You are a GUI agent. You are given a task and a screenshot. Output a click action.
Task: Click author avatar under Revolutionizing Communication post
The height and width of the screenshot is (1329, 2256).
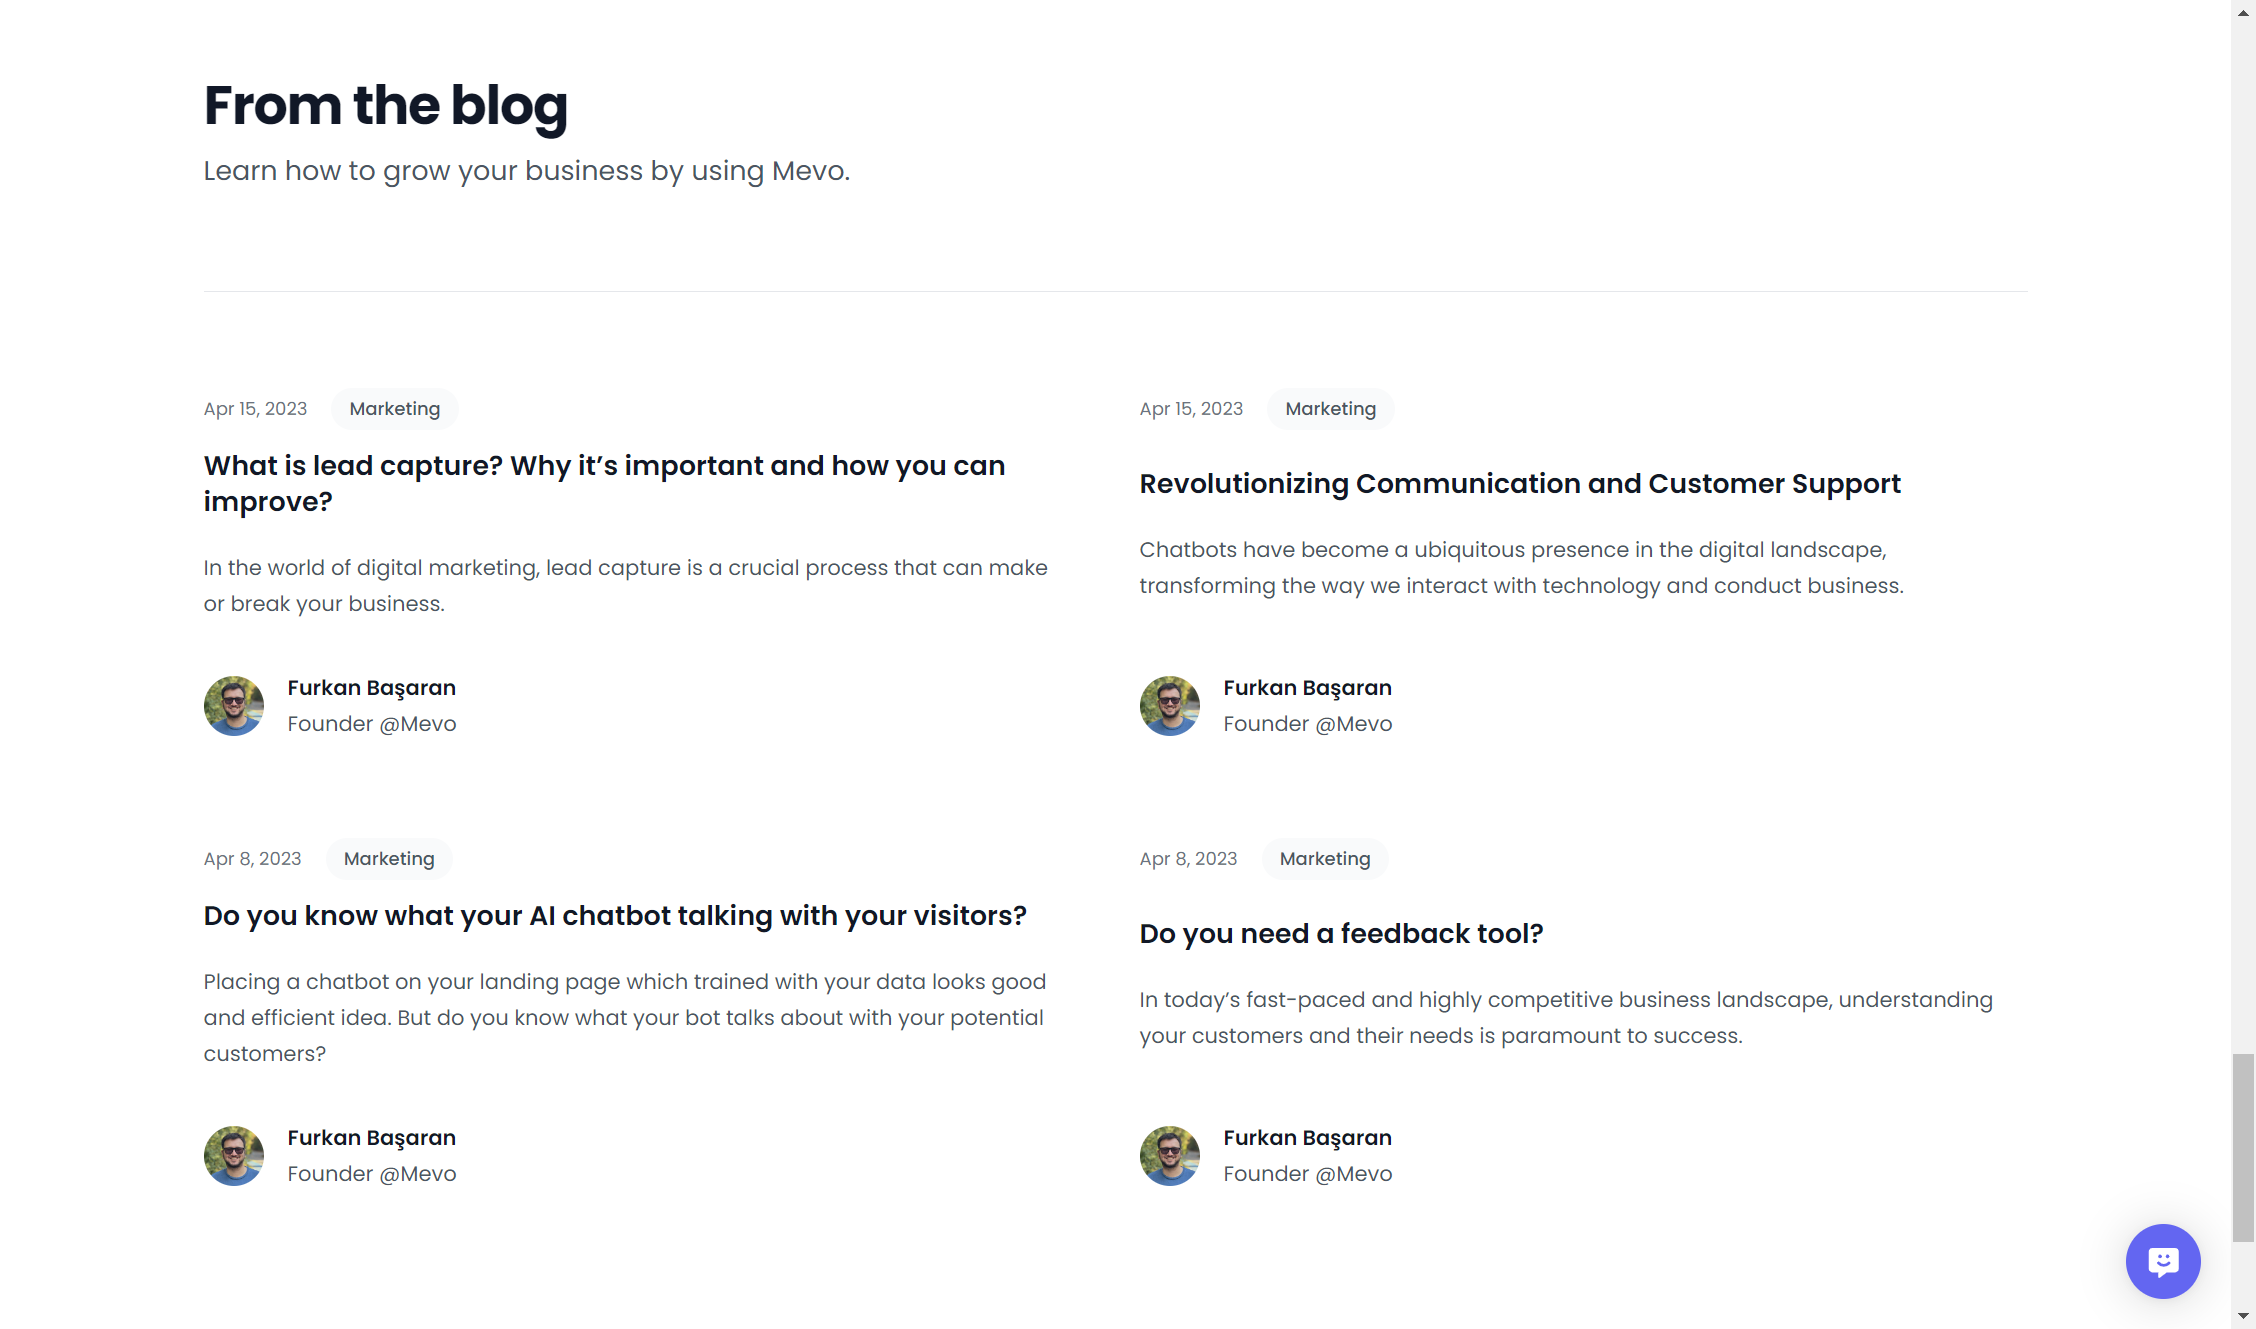1170,706
